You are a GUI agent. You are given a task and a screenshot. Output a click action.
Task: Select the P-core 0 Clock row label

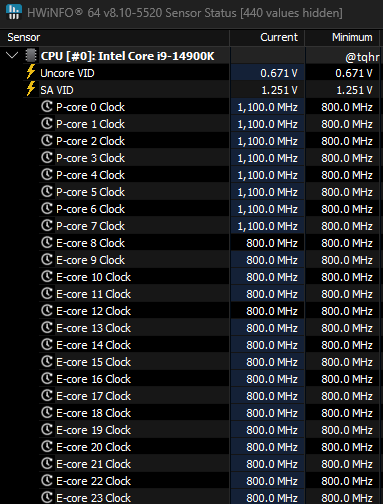(x=90, y=107)
